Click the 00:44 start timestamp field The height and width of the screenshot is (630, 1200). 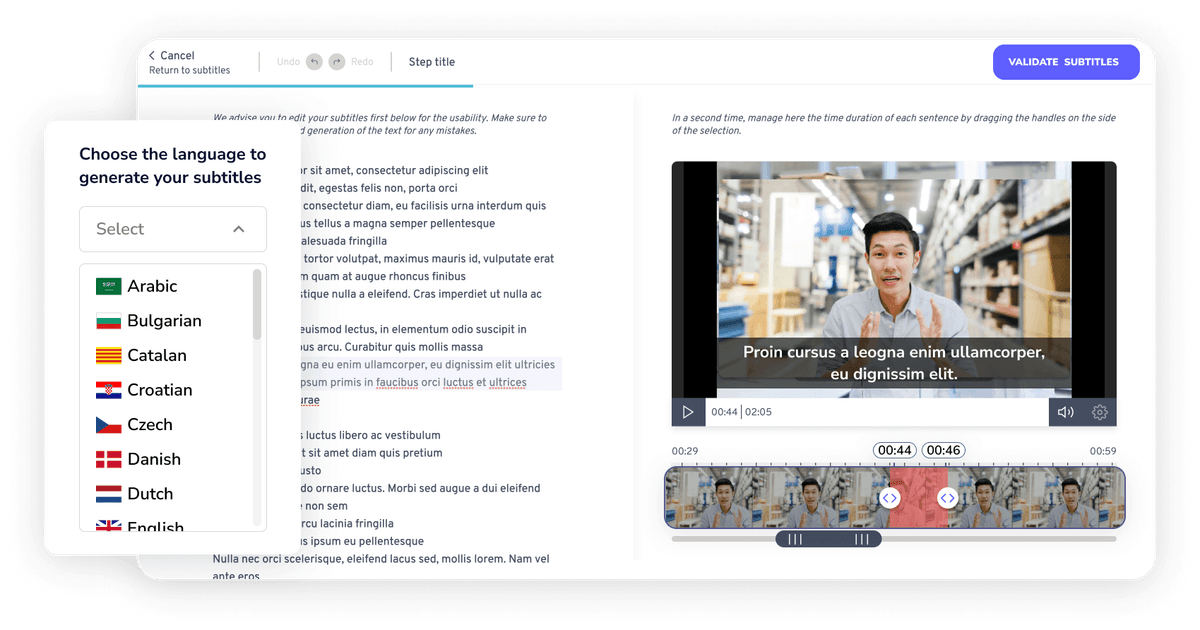click(x=894, y=450)
